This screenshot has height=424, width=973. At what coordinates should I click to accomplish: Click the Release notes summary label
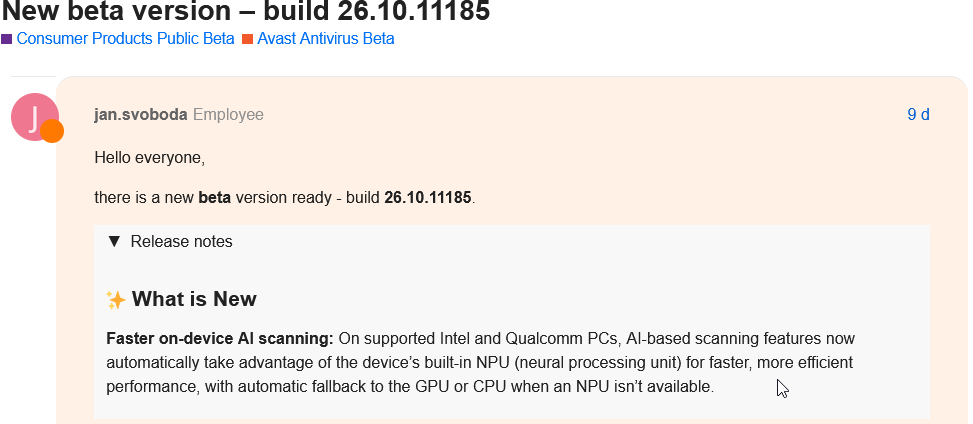pos(181,241)
